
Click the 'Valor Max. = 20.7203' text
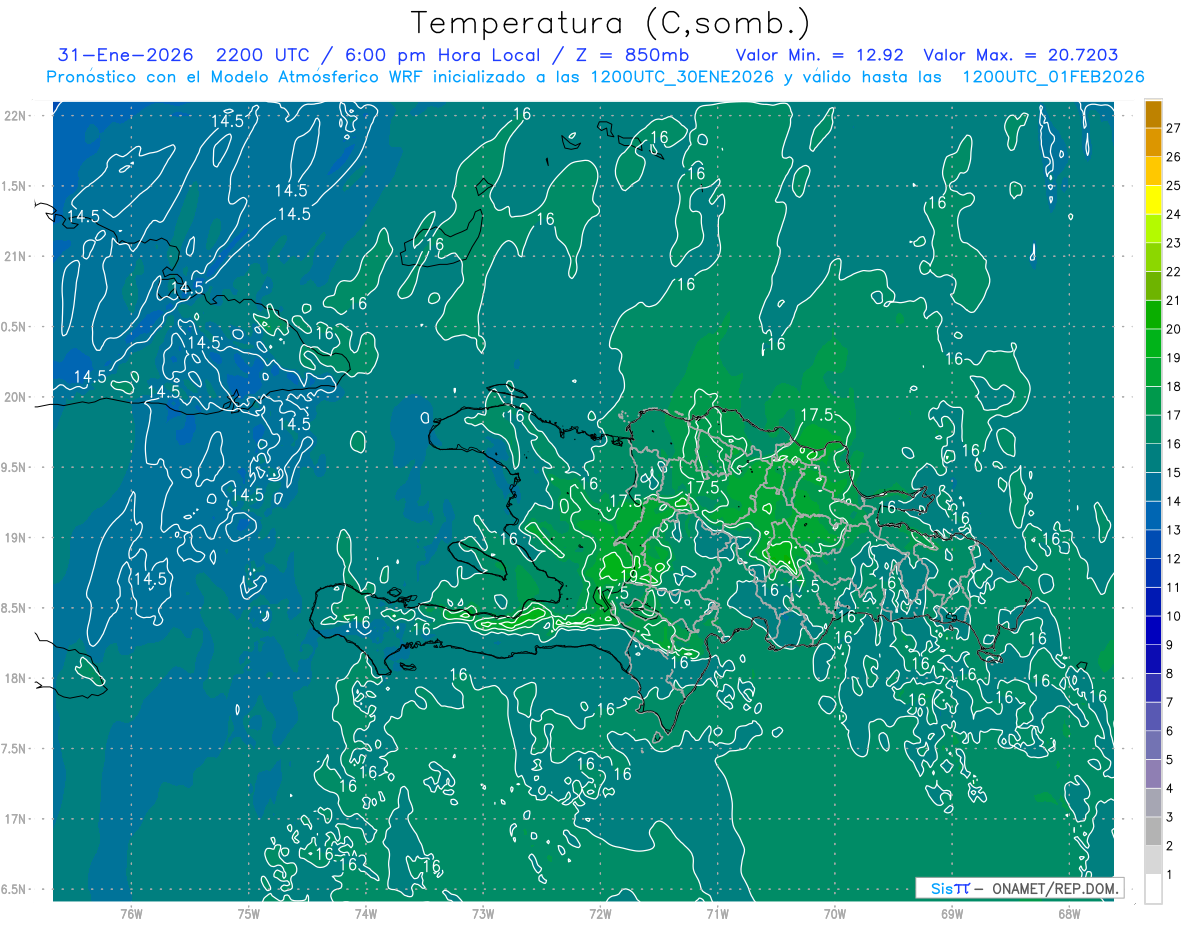(x=1021, y=55)
